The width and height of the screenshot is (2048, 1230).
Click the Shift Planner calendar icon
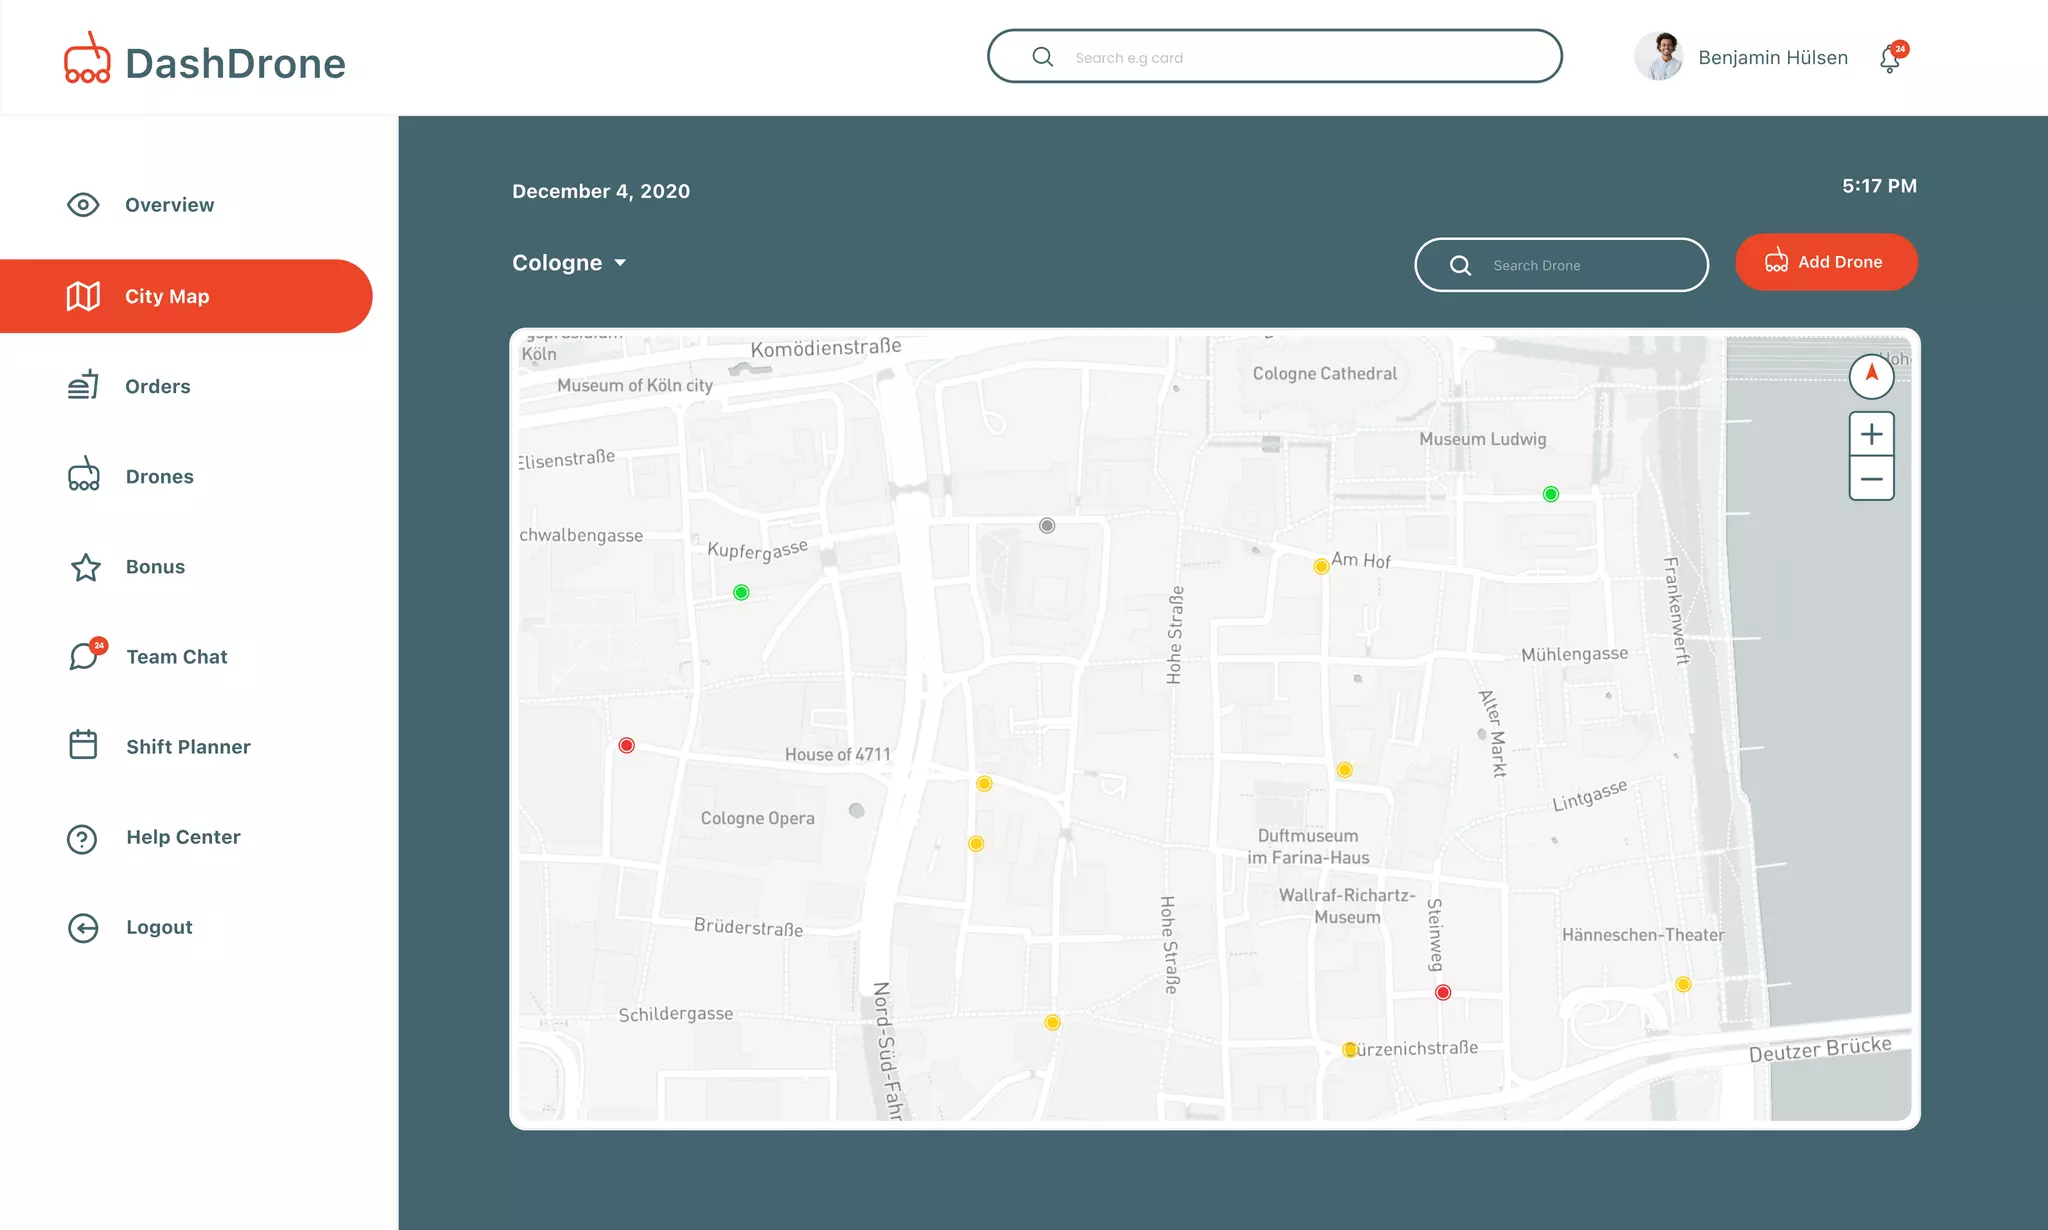click(83, 745)
